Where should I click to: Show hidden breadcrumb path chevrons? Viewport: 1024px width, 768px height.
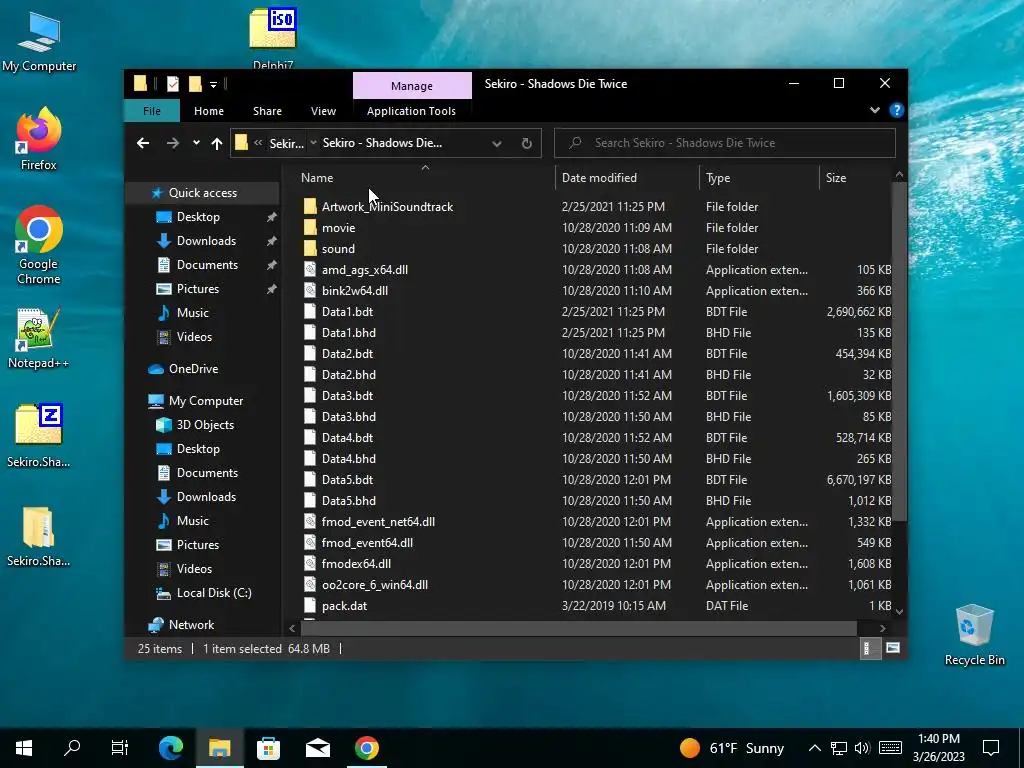(x=258, y=143)
